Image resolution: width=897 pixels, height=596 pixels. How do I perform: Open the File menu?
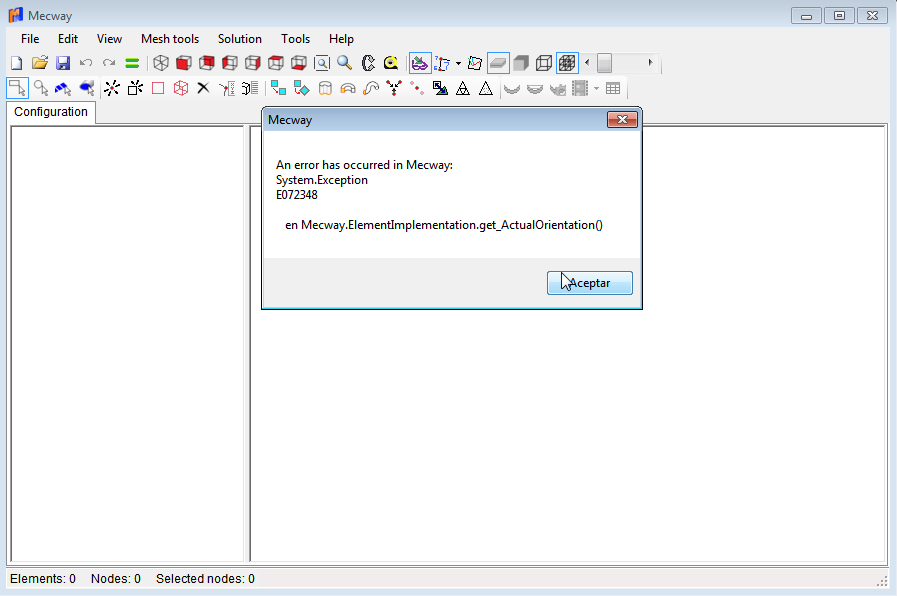pos(30,39)
